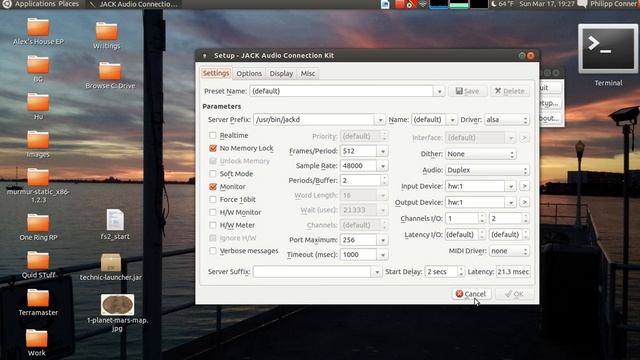Enable Soft Mode checkbox
This screenshot has height=360, width=640.
click(213, 173)
